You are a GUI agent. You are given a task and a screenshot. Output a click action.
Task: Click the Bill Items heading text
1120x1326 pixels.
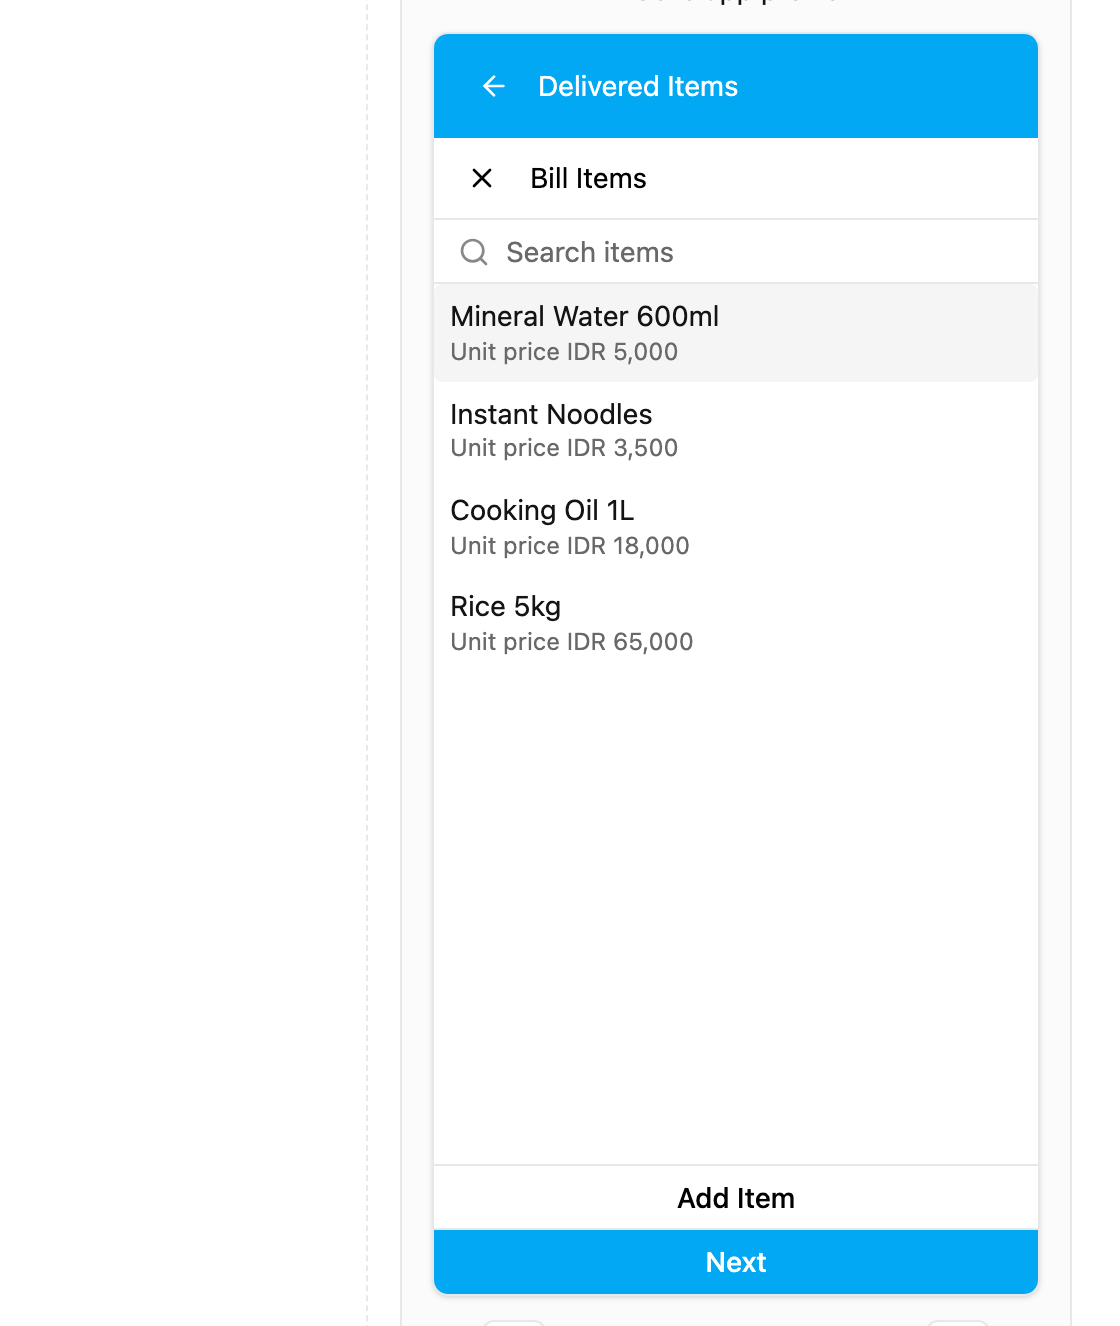coord(588,178)
